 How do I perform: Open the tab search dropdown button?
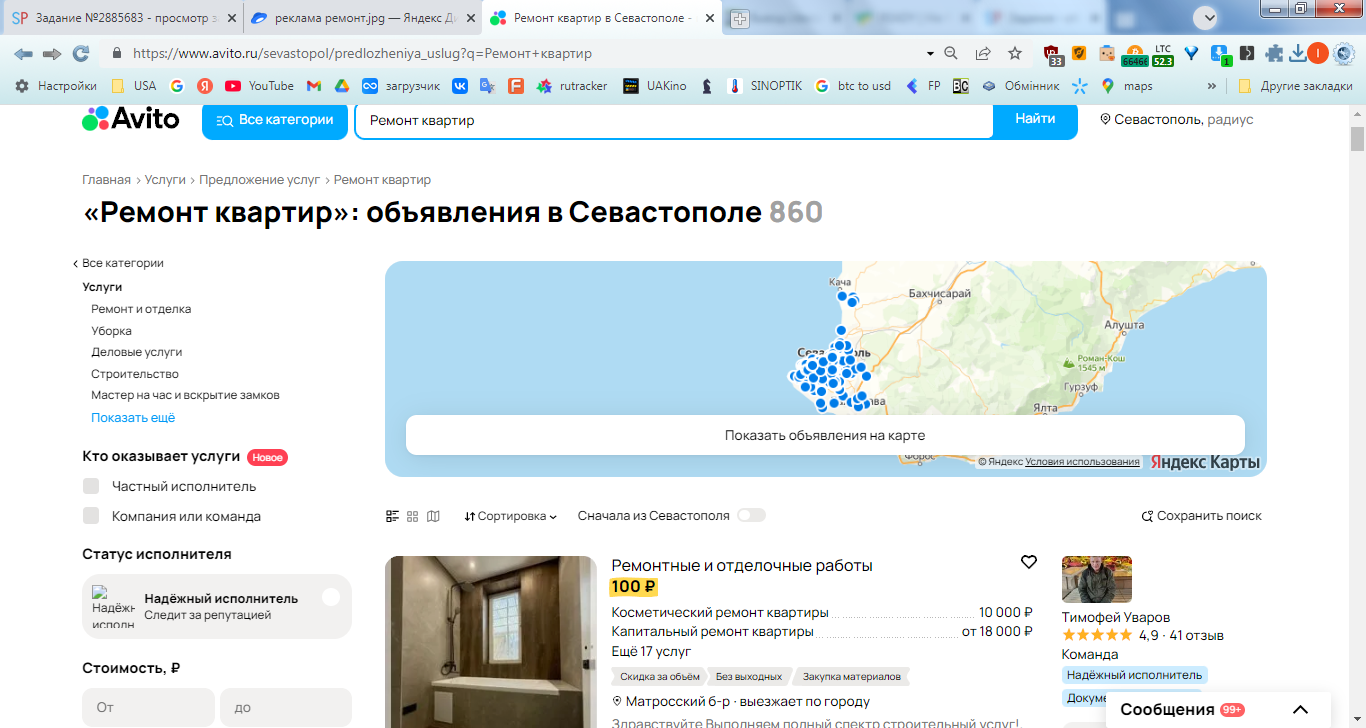(1208, 17)
